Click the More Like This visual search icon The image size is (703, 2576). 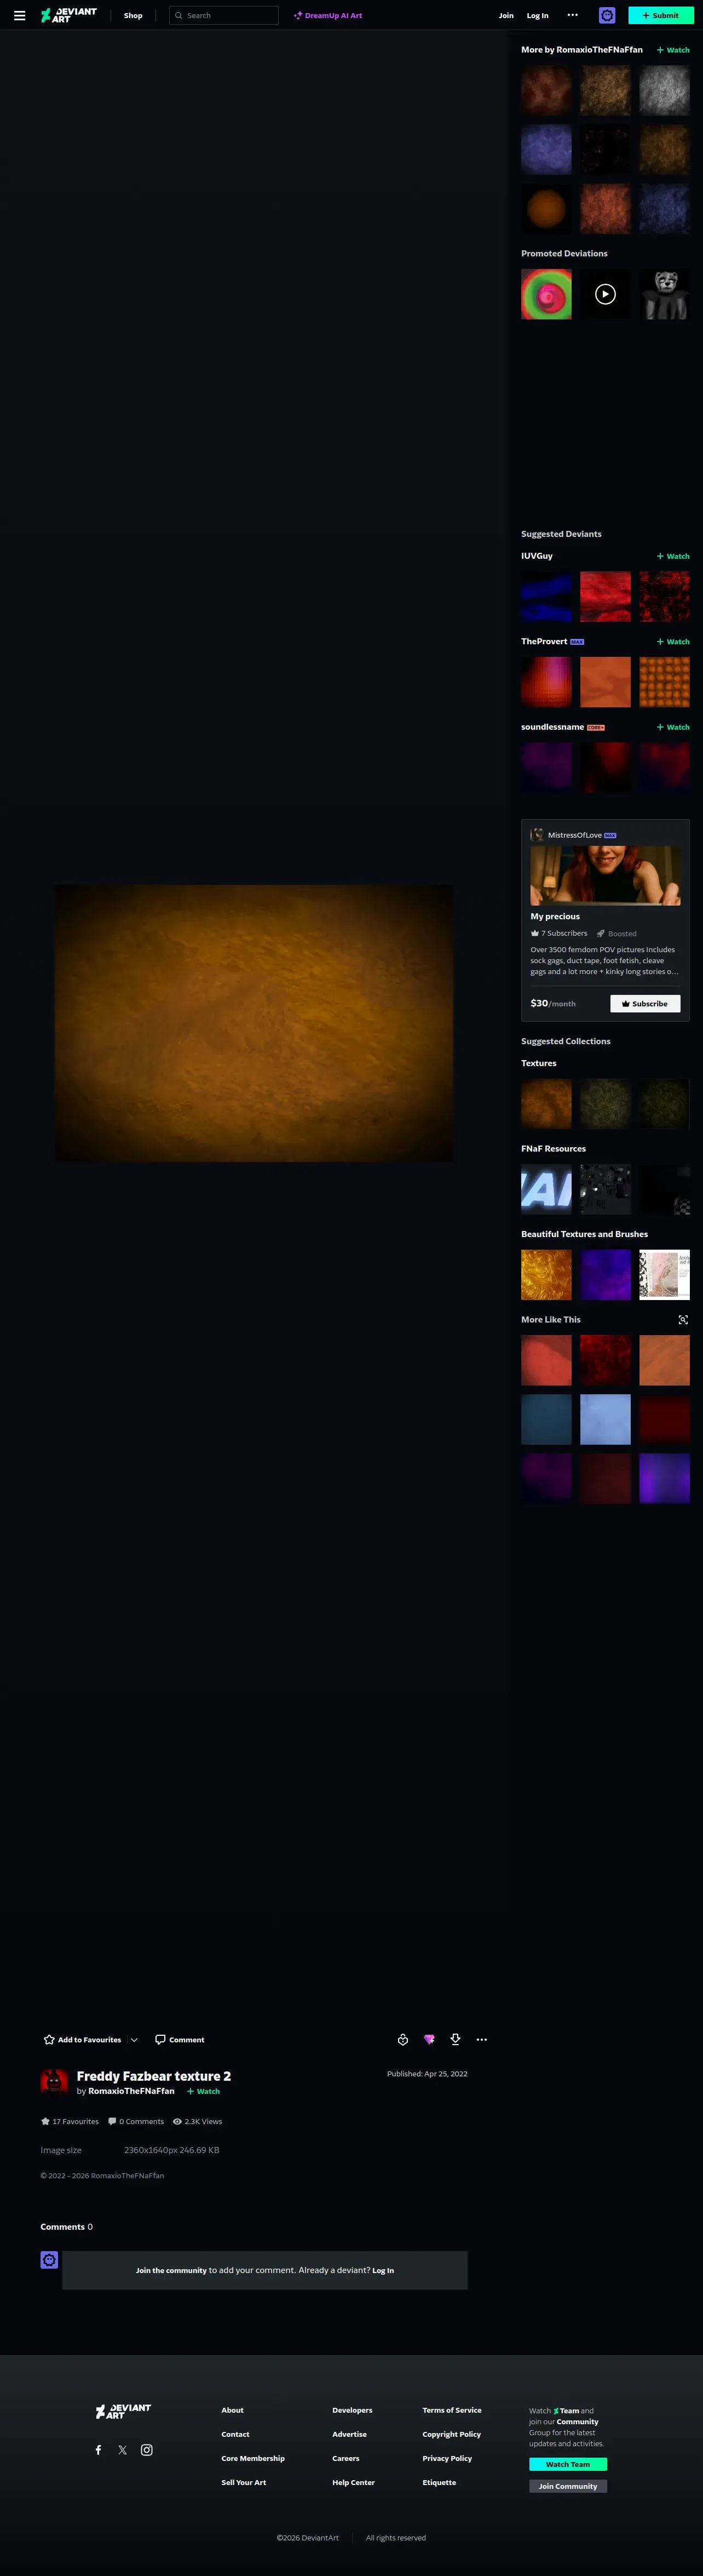(683, 1320)
